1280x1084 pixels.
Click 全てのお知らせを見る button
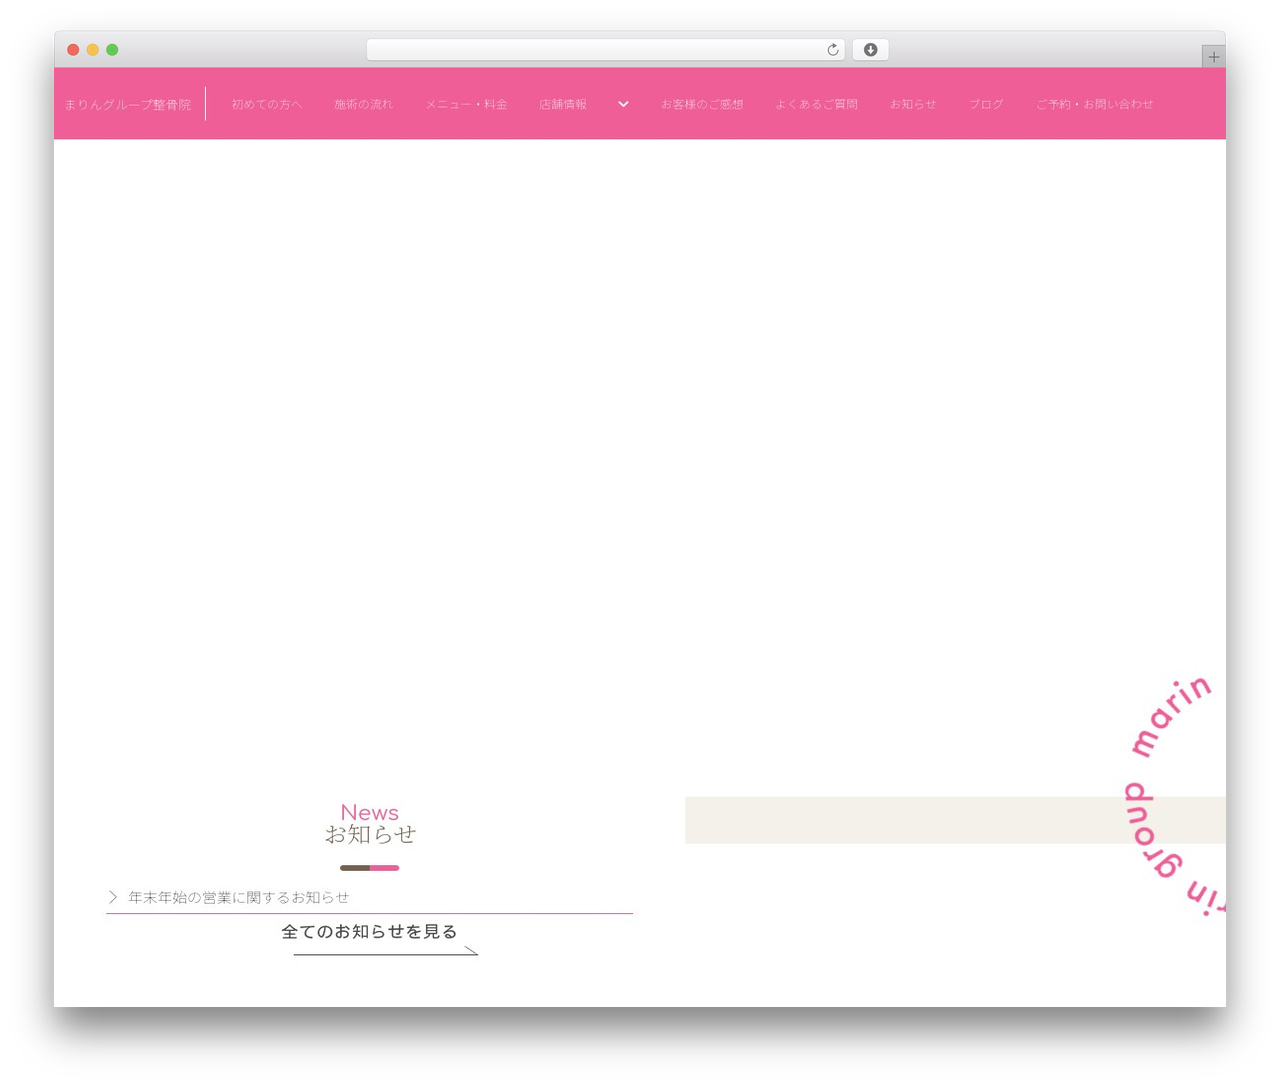370,932
